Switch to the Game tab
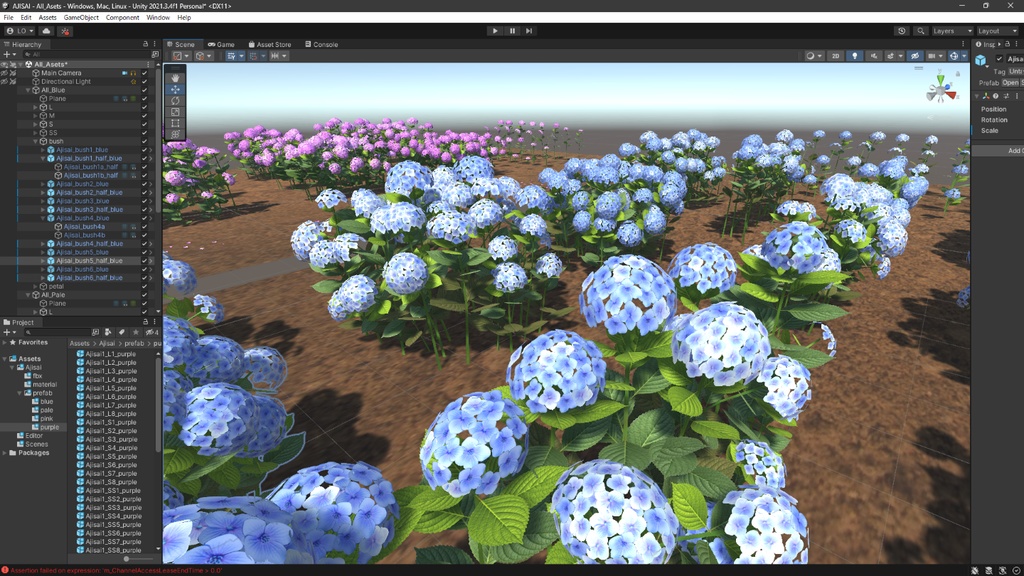This screenshot has height=576, width=1024. tap(221, 44)
